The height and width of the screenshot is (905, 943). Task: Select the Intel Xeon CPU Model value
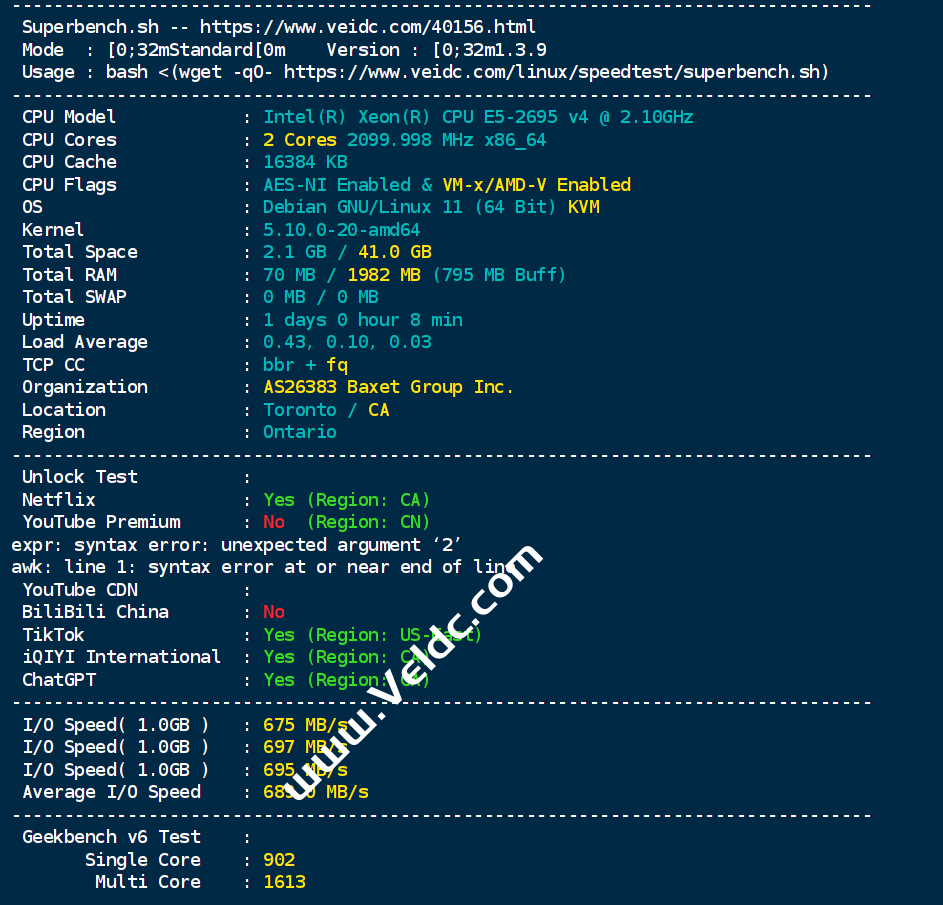coord(478,117)
